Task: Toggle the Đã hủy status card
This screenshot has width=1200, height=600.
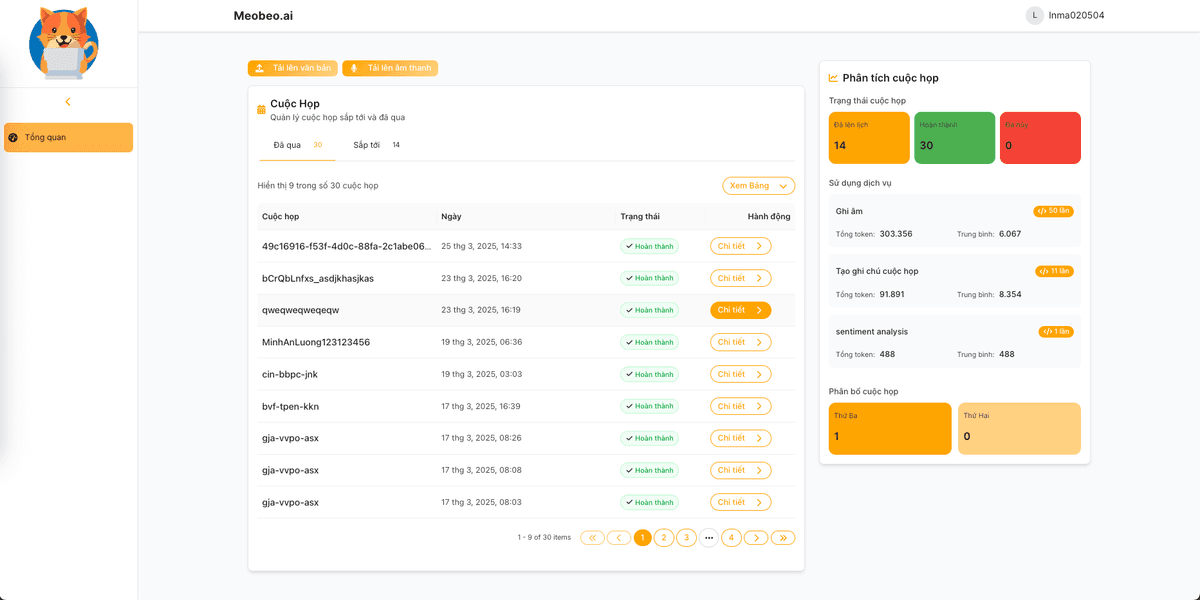Action: tap(1040, 137)
